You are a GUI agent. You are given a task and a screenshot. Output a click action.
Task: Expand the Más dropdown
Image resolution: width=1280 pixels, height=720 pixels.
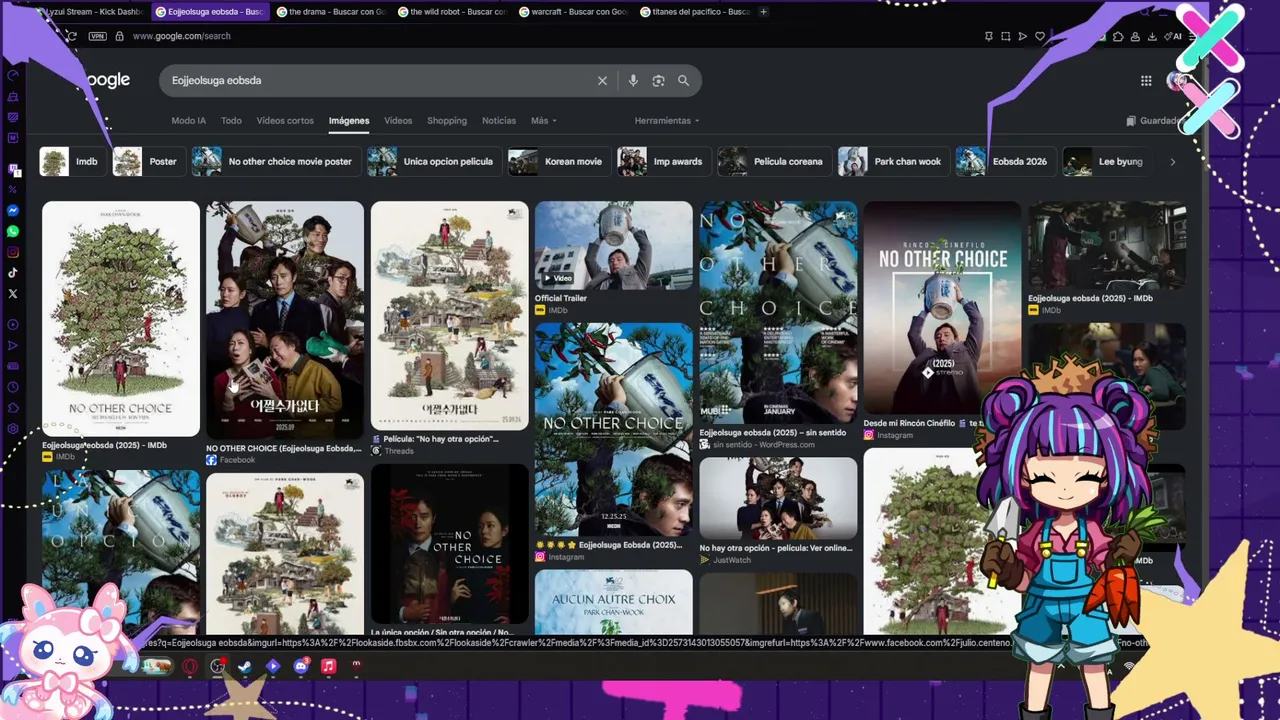point(544,121)
